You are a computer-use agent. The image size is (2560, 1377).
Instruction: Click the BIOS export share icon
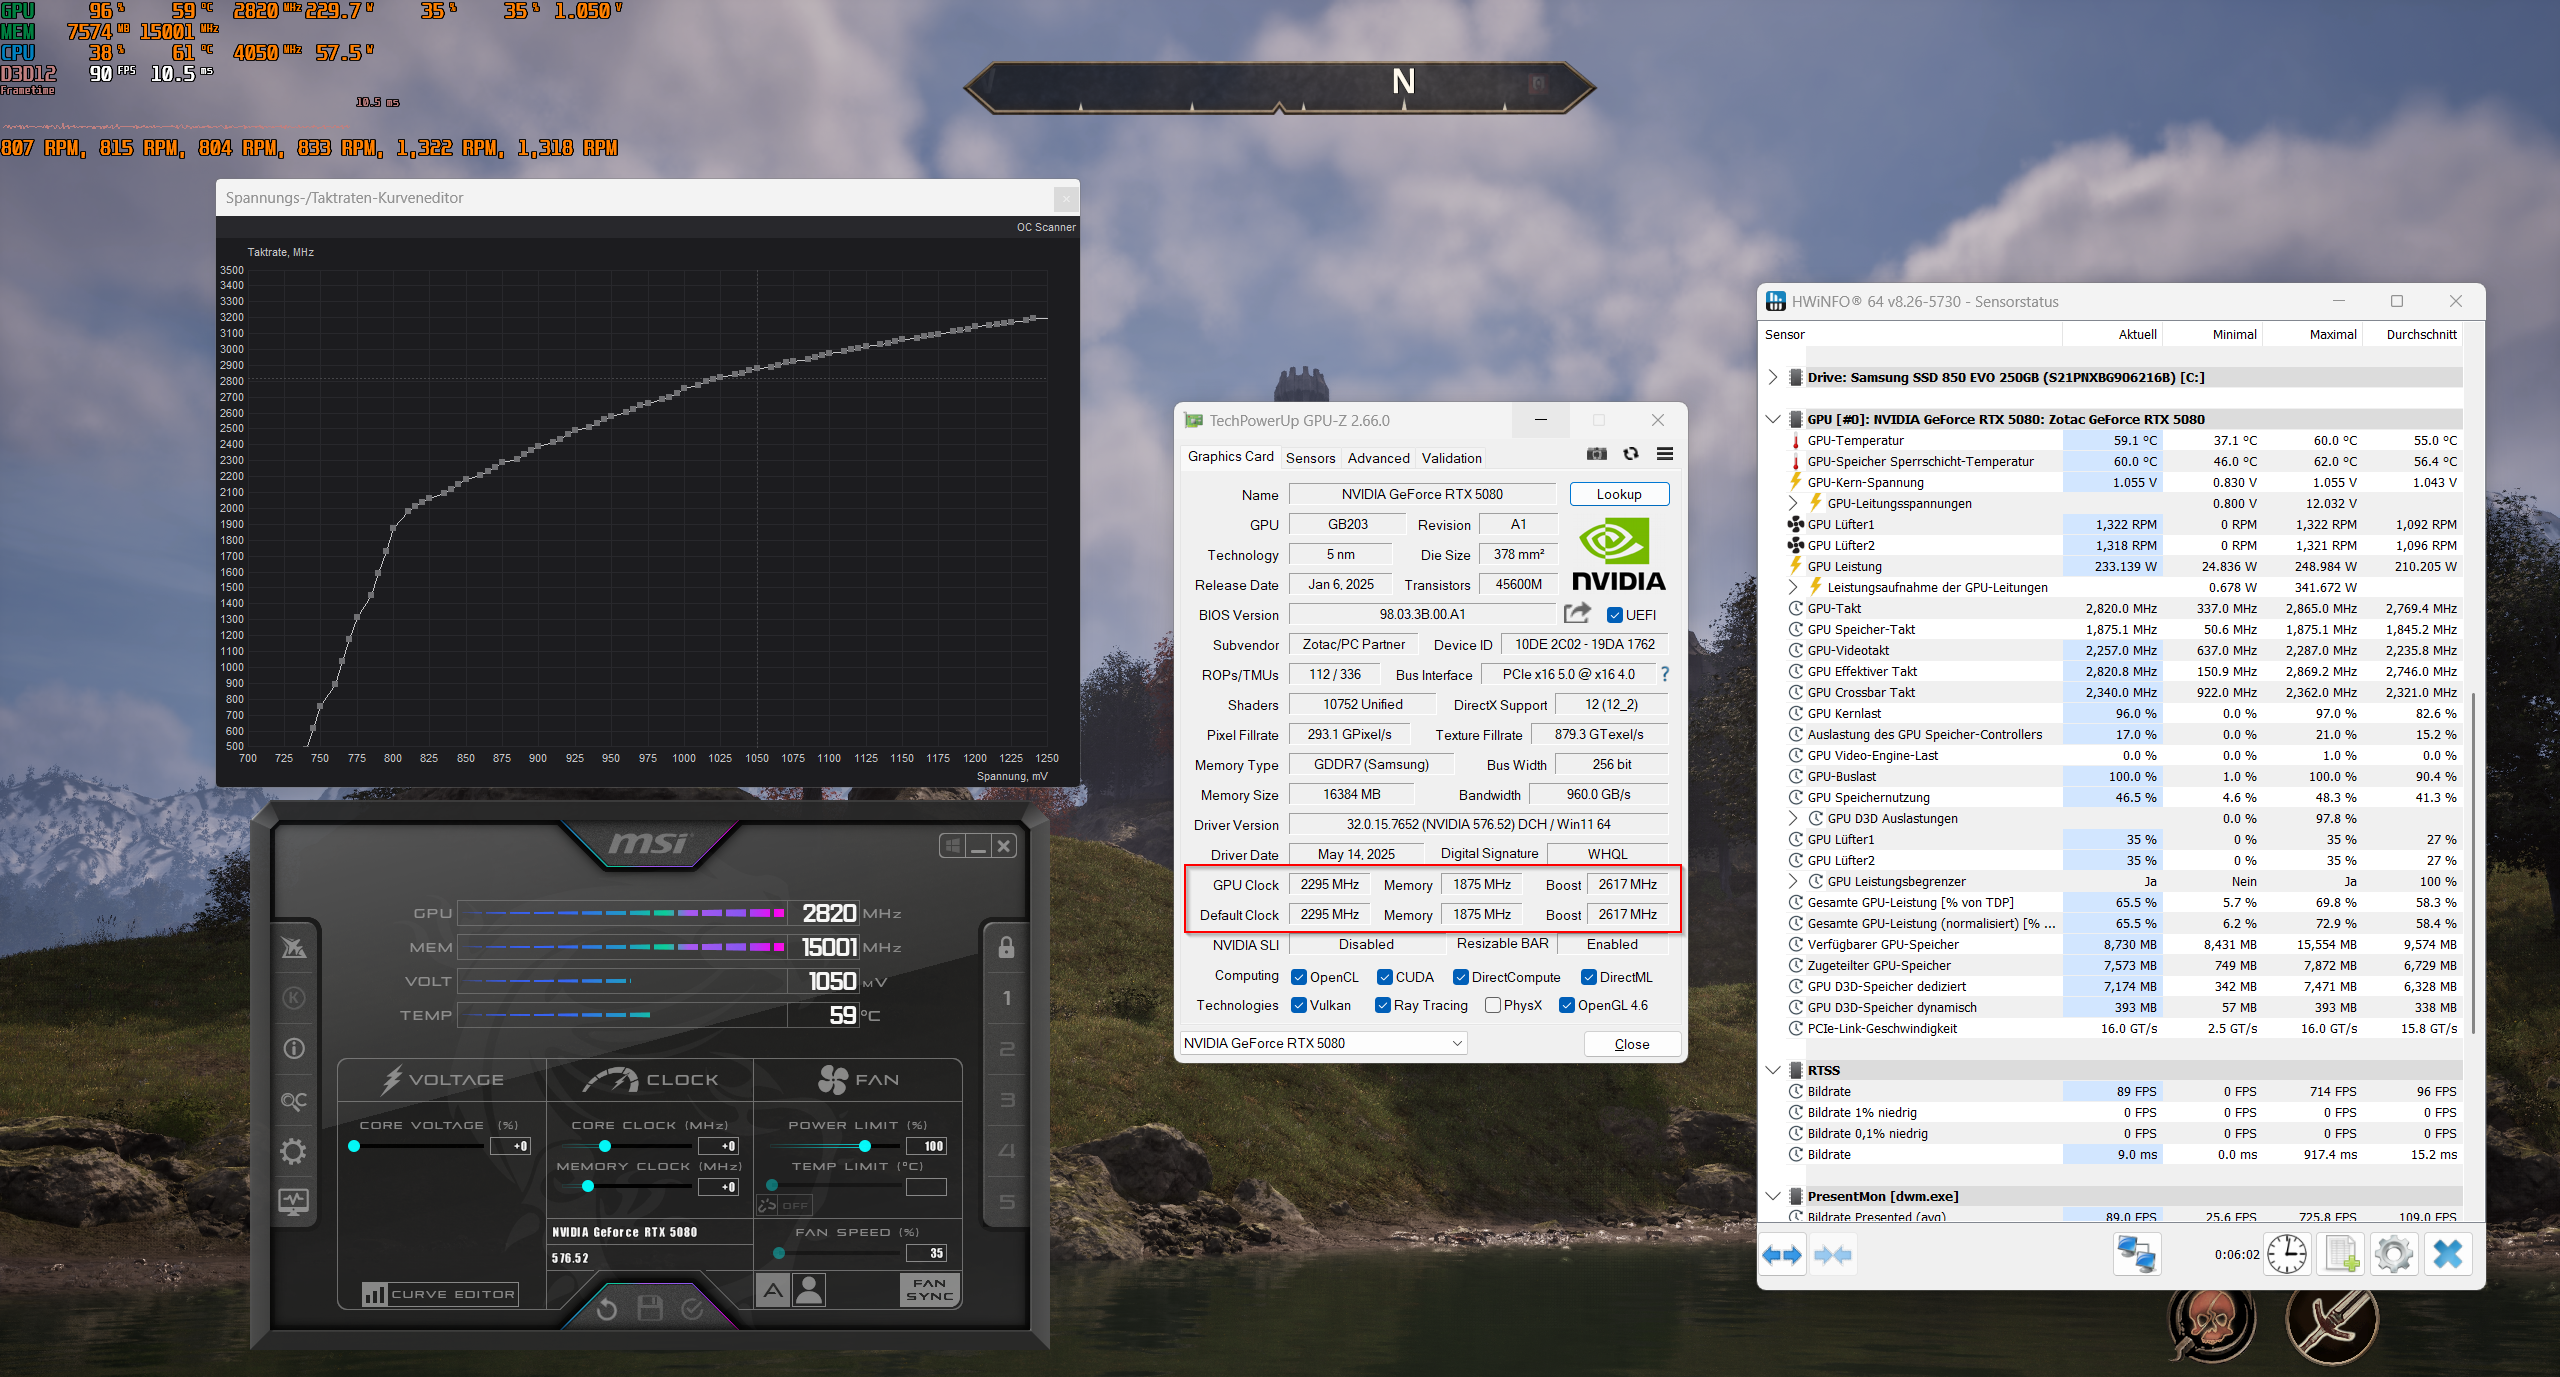tap(1577, 613)
